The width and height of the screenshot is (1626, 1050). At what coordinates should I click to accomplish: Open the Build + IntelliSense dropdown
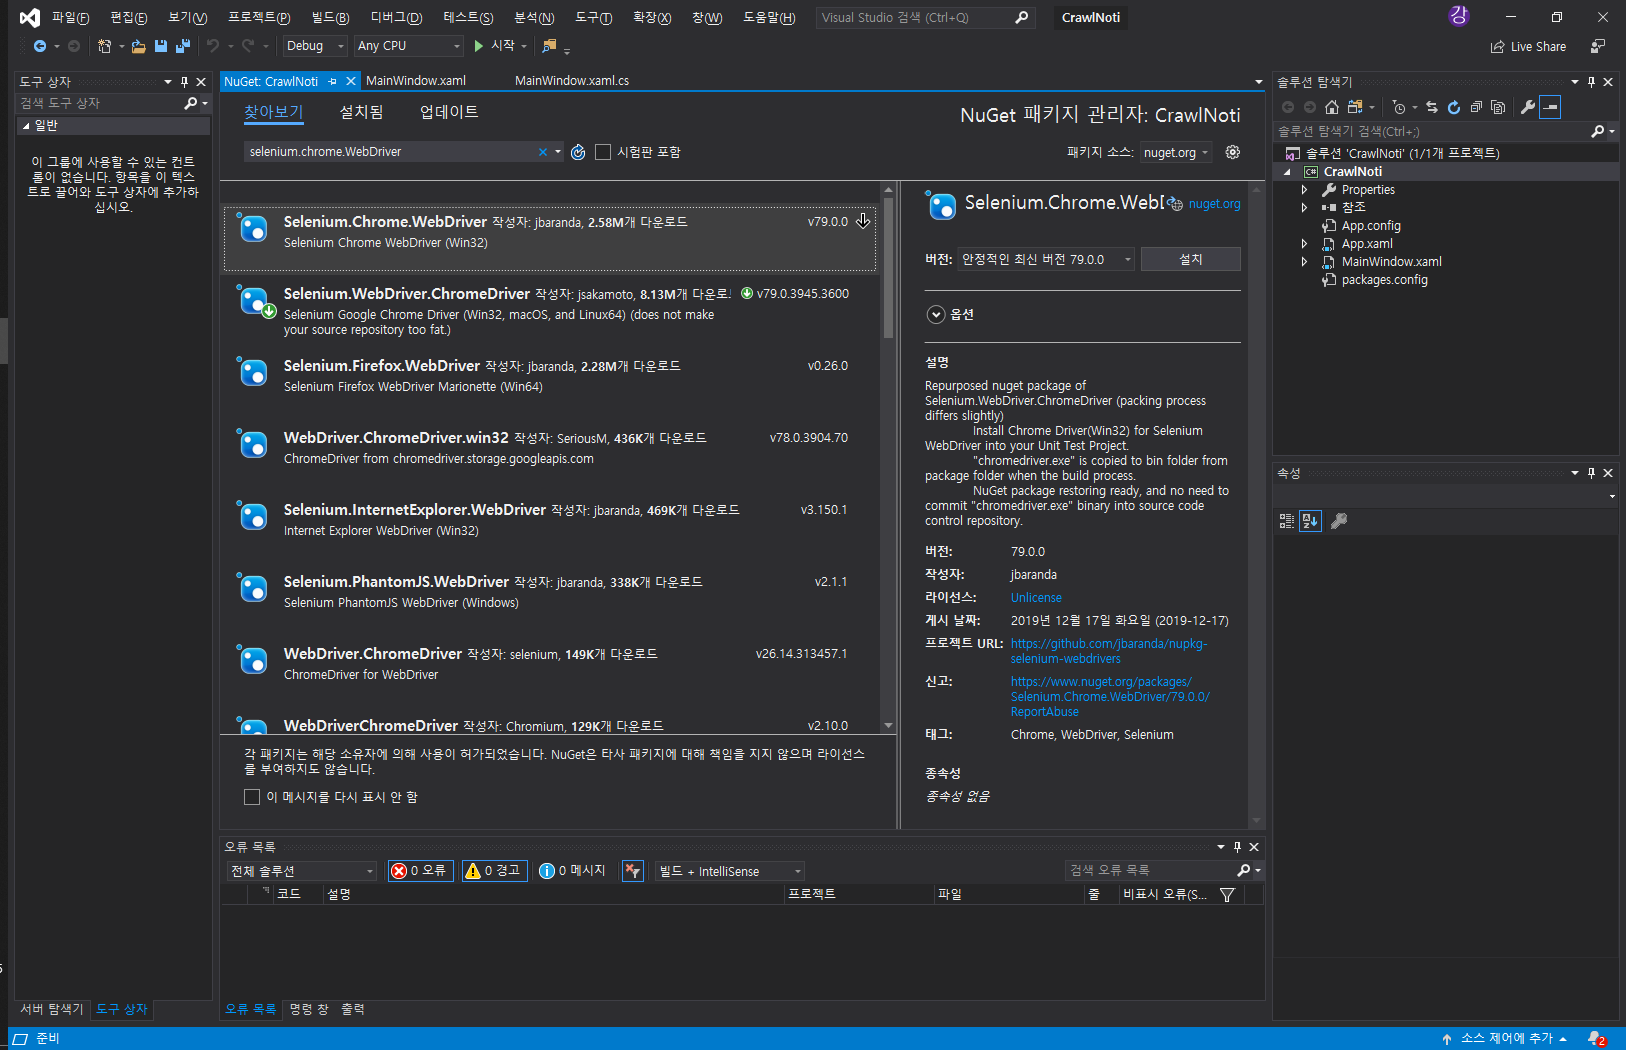coord(730,871)
